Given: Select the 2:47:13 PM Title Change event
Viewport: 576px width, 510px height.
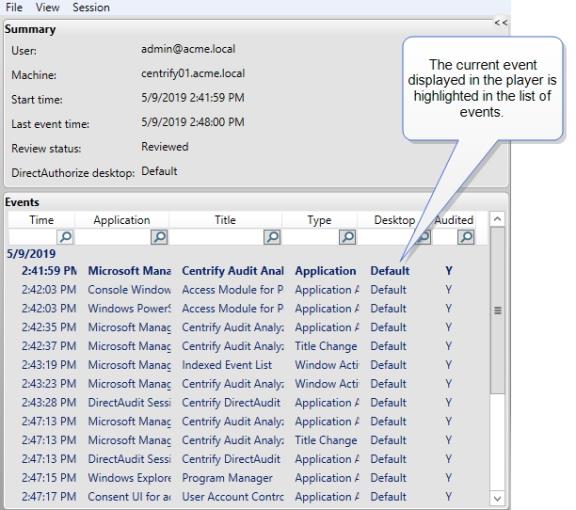Looking at the screenshot, I should click(x=248, y=440).
